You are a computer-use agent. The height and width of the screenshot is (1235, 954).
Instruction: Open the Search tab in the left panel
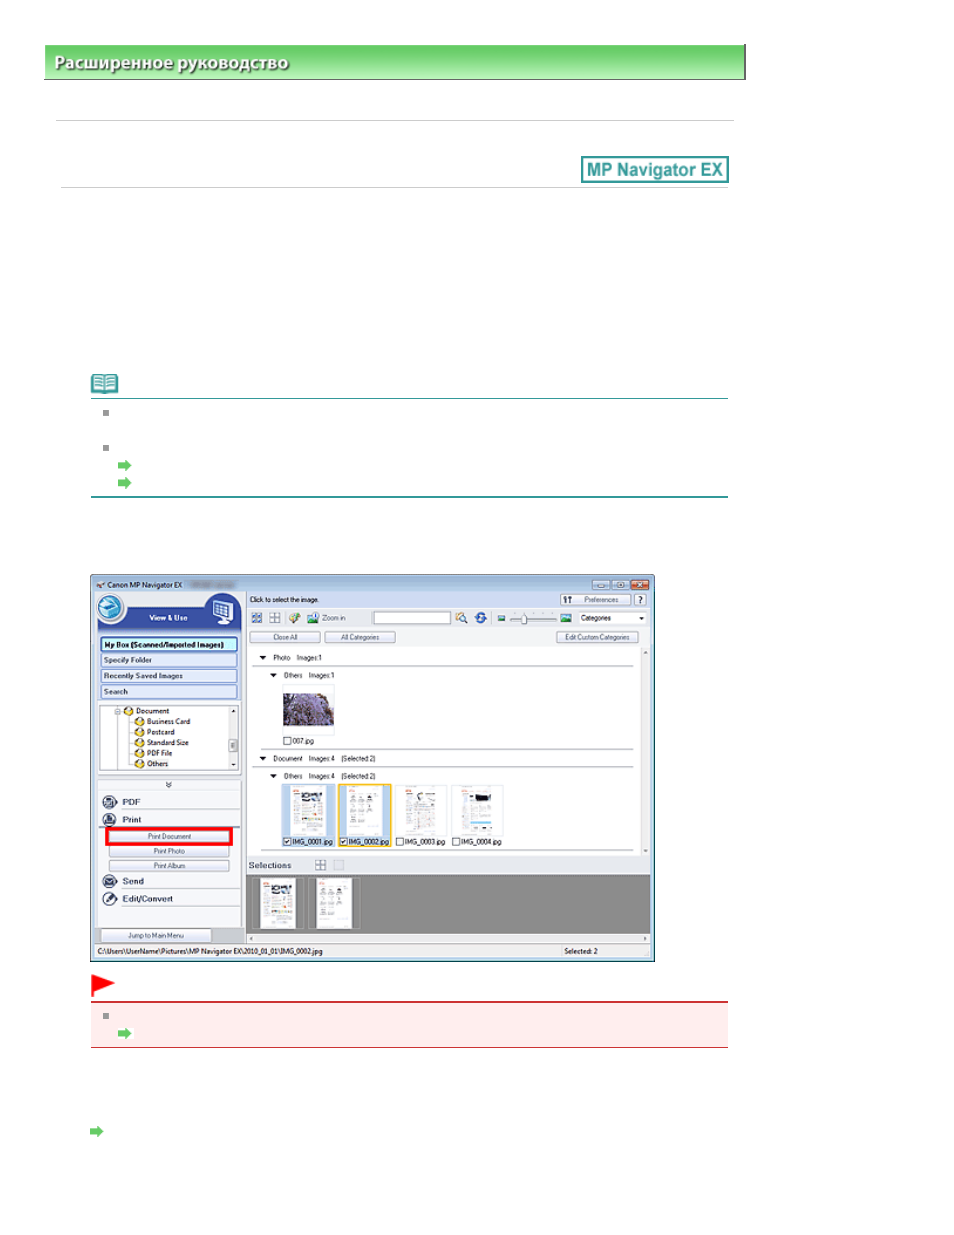(168, 692)
